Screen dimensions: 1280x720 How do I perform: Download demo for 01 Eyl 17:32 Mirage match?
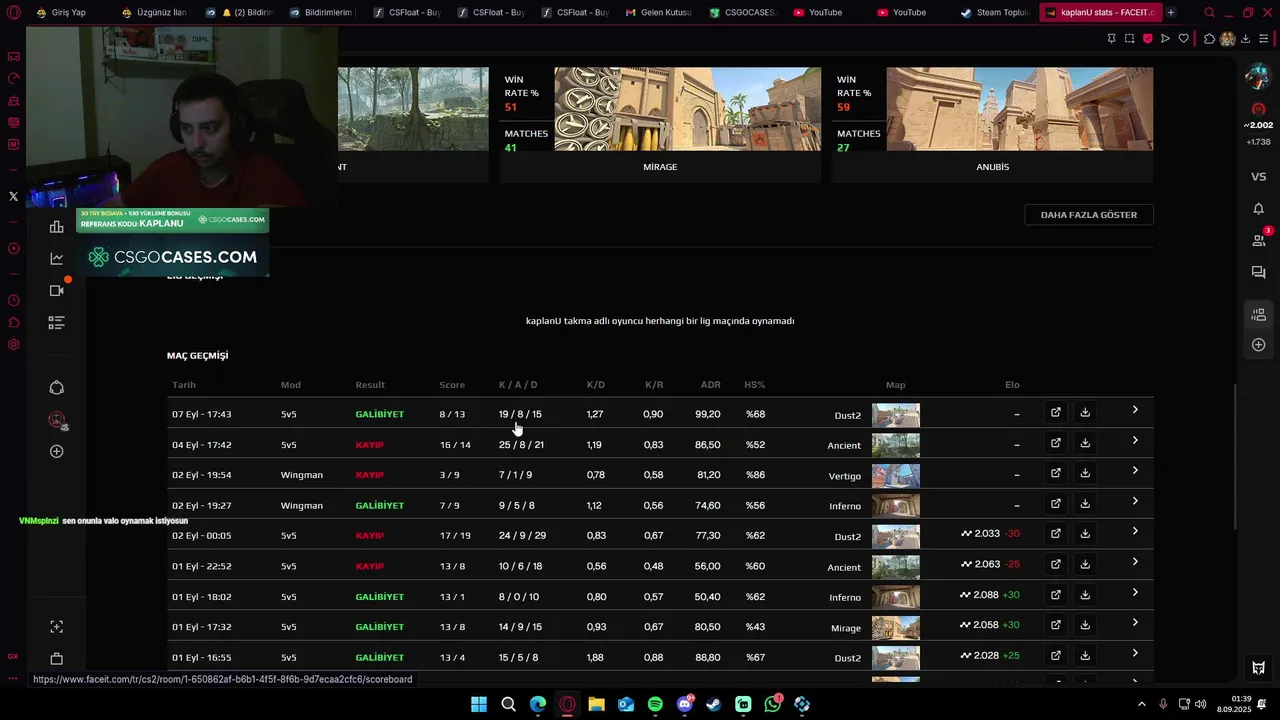[x=1085, y=624]
